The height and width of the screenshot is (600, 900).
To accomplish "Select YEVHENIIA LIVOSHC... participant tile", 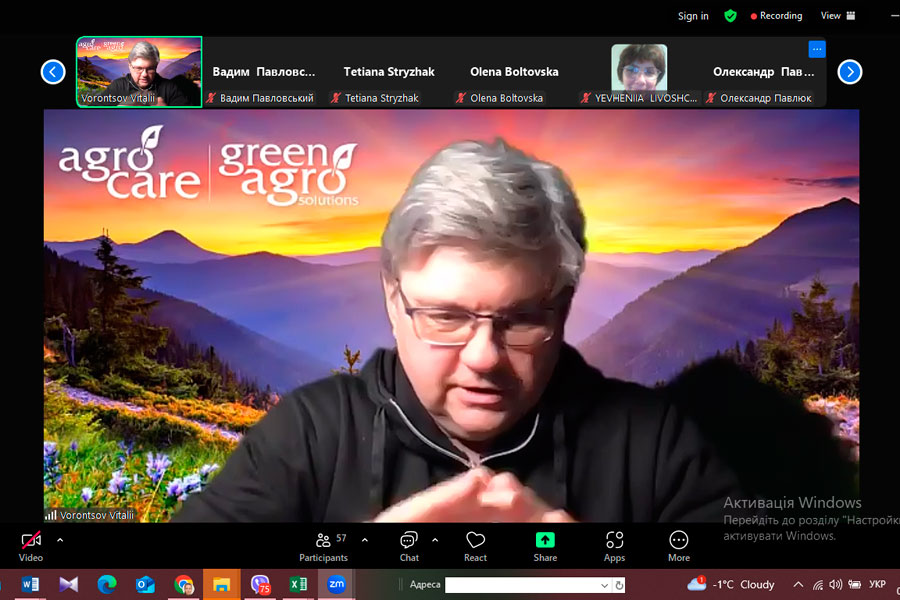I will pyautogui.click(x=639, y=72).
